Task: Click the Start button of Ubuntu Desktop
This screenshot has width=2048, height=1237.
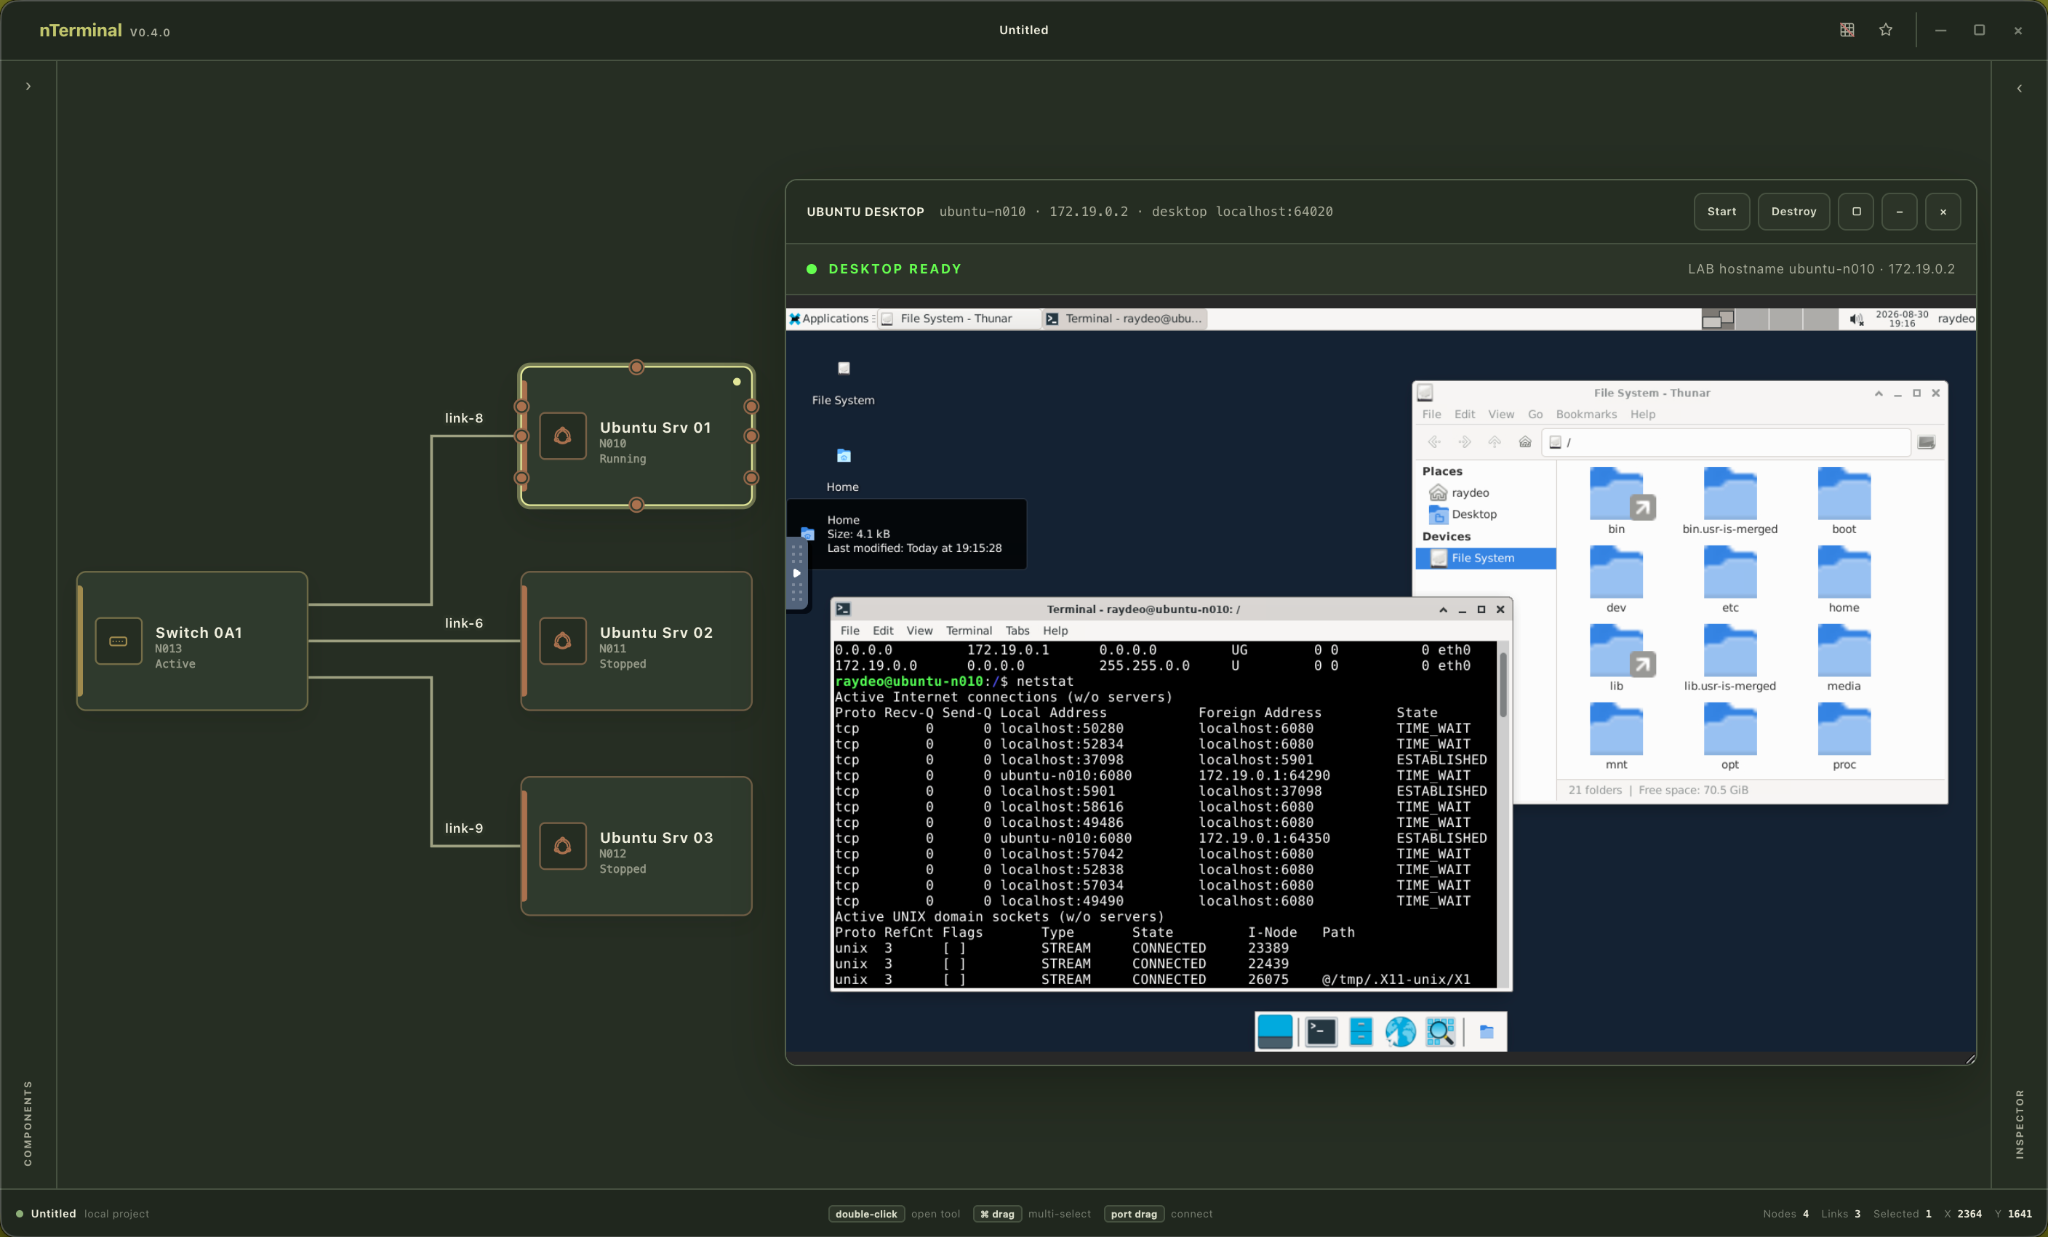Action: pyautogui.click(x=1721, y=211)
